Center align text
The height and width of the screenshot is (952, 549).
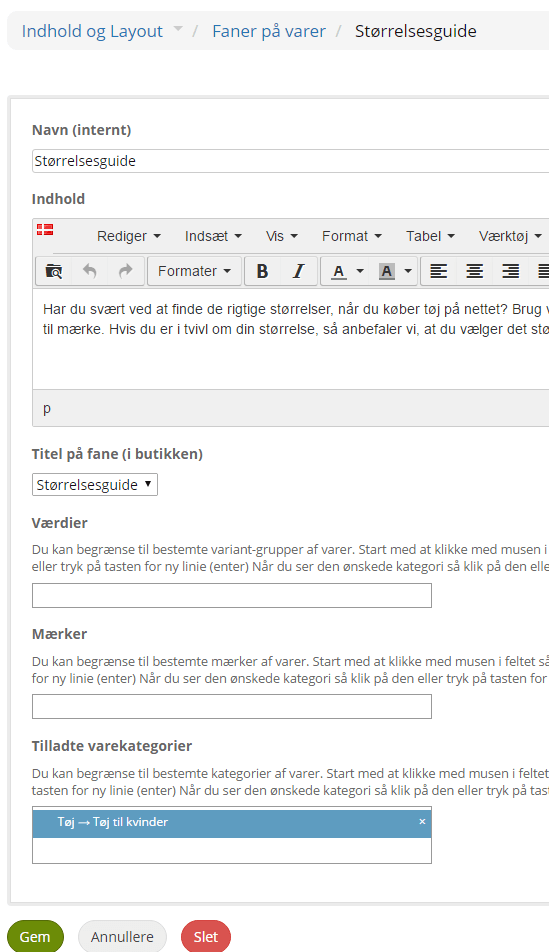[x=474, y=271]
